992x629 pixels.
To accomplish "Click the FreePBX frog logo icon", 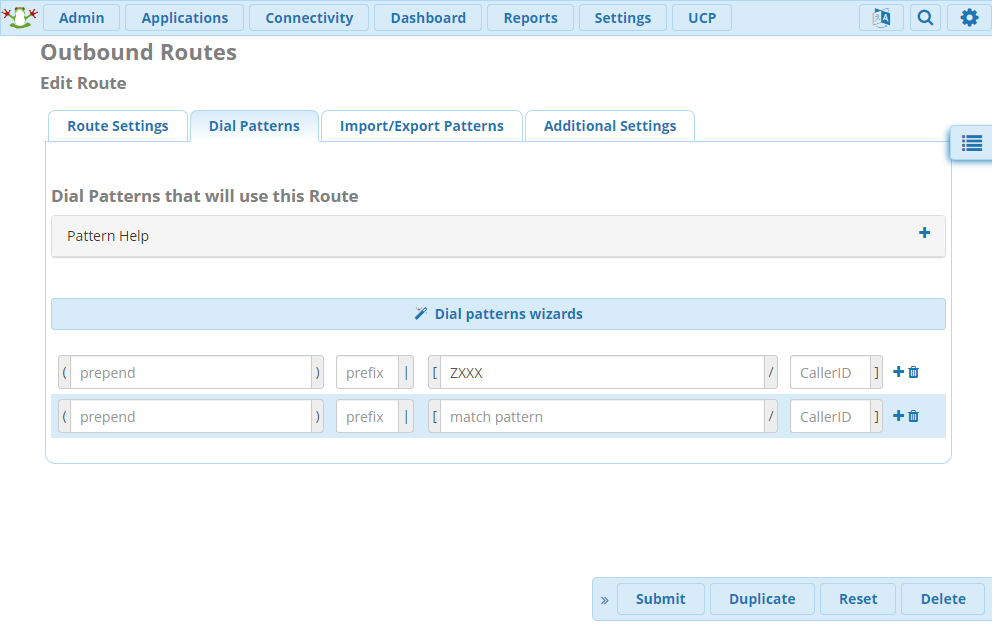I will click(19, 17).
